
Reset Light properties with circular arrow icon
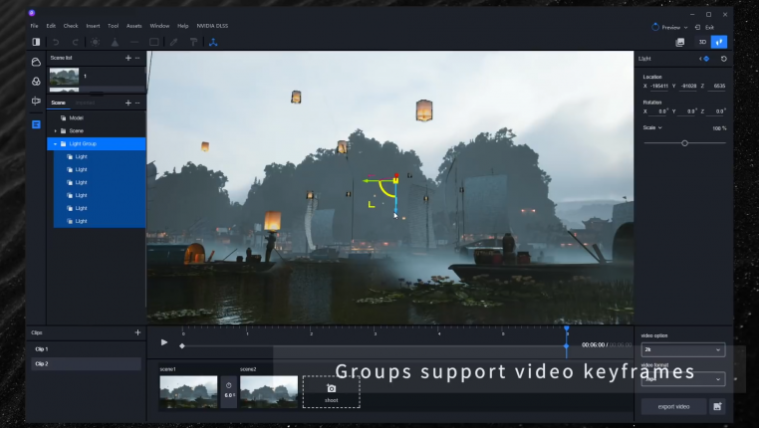tap(724, 59)
